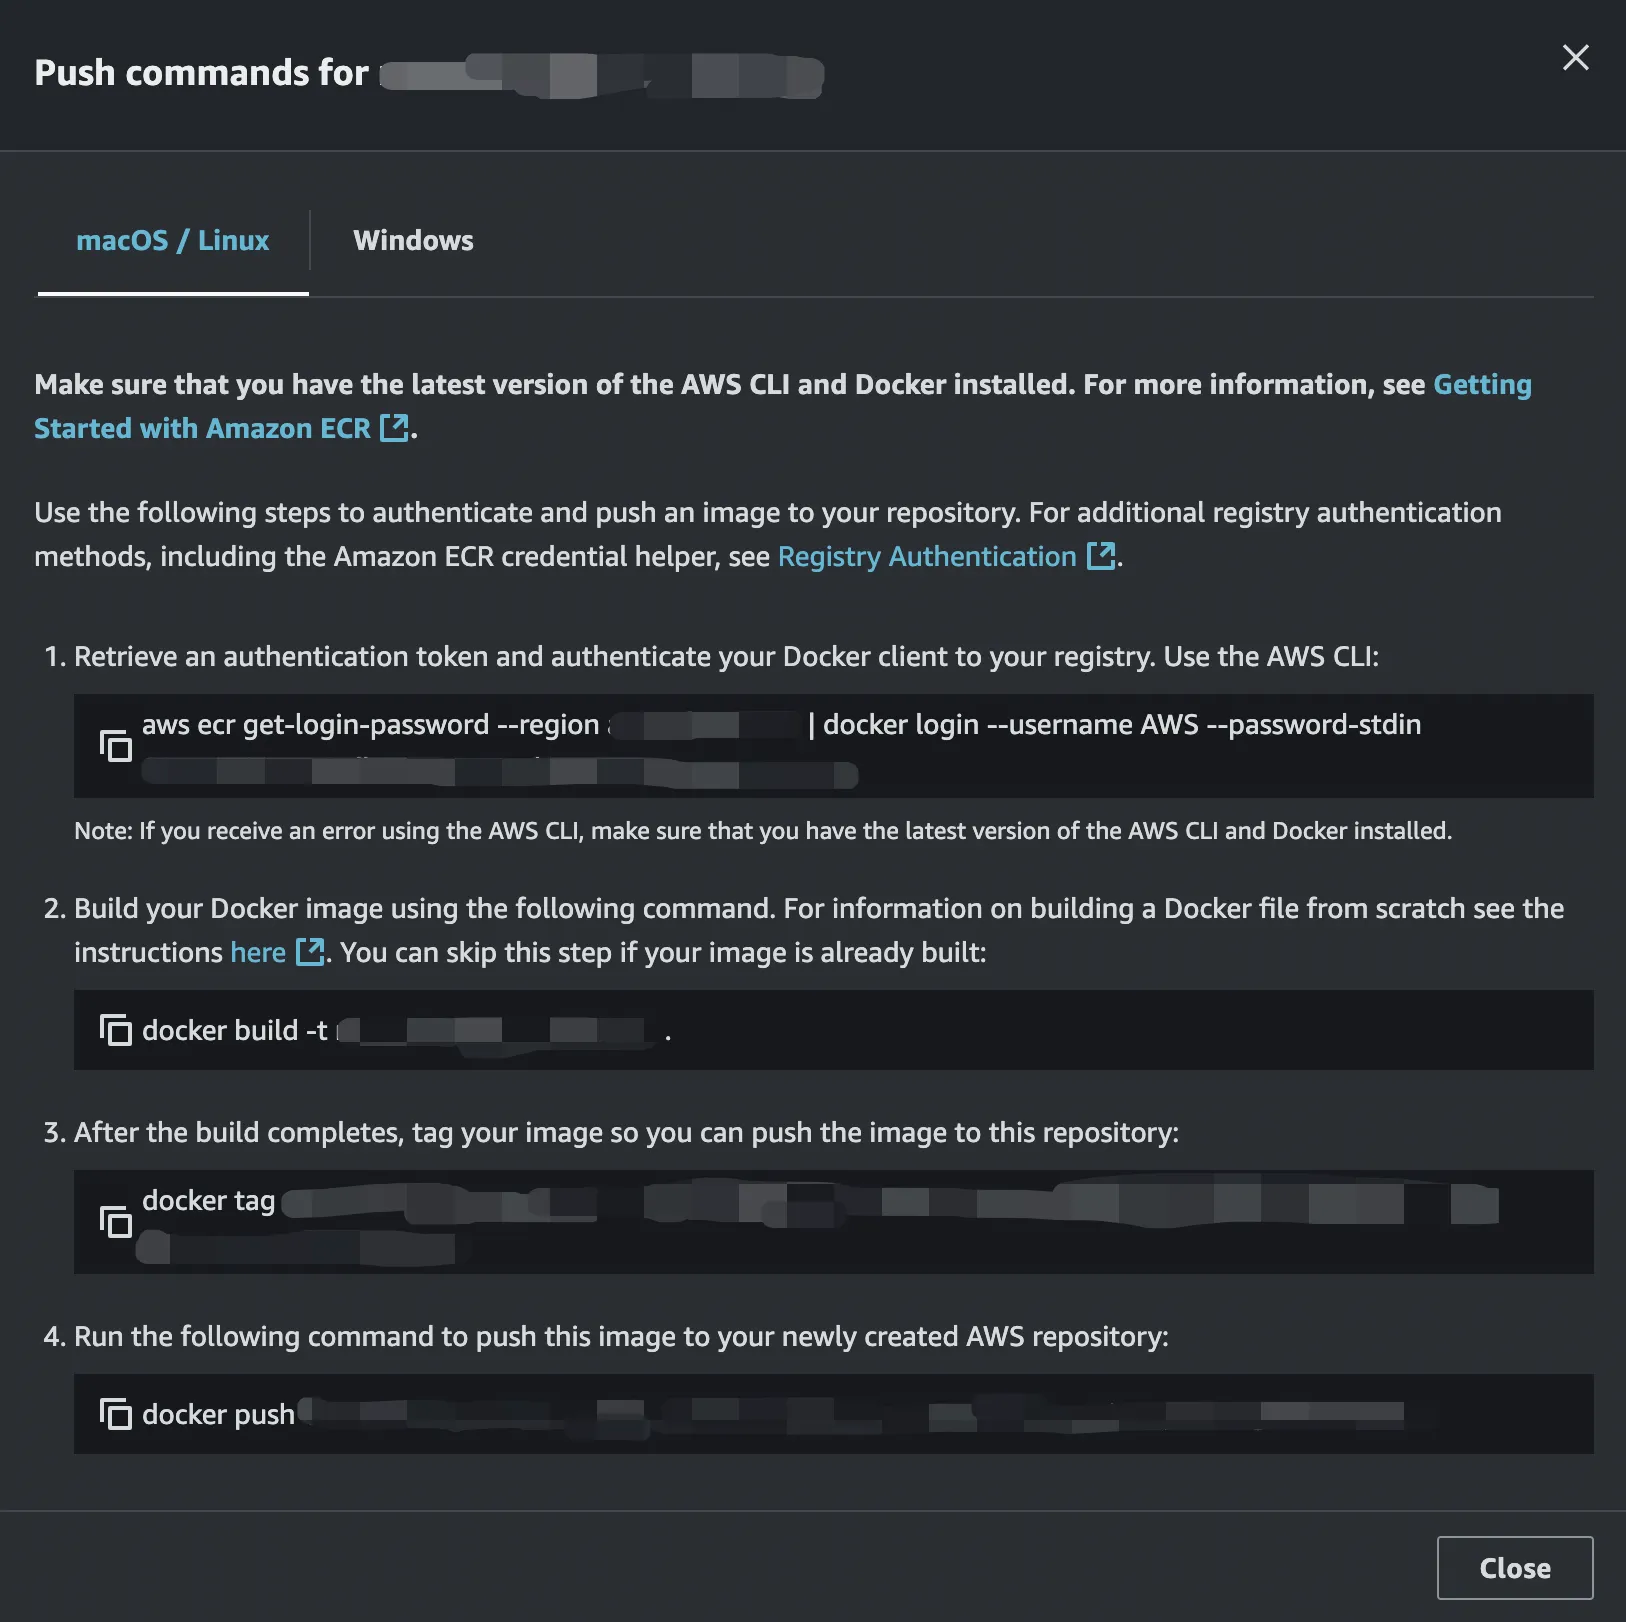Image resolution: width=1626 pixels, height=1622 pixels.
Task: Click external-link icon next to 'here'
Action: coord(310,952)
